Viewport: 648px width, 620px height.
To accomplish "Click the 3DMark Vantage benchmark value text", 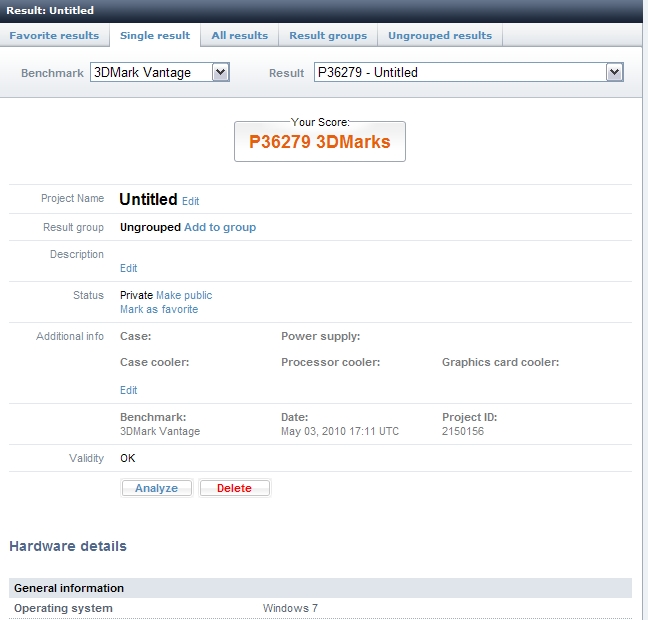I will point(160,431).
